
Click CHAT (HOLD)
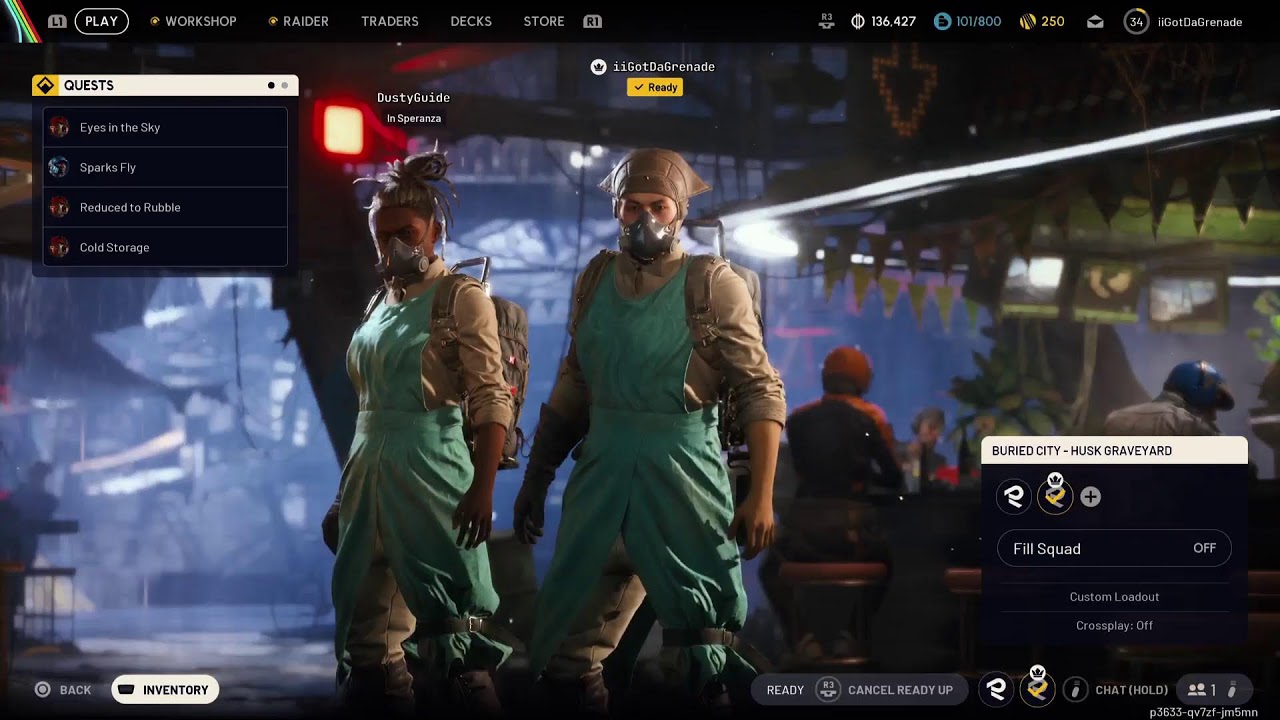click(1131, 690)
